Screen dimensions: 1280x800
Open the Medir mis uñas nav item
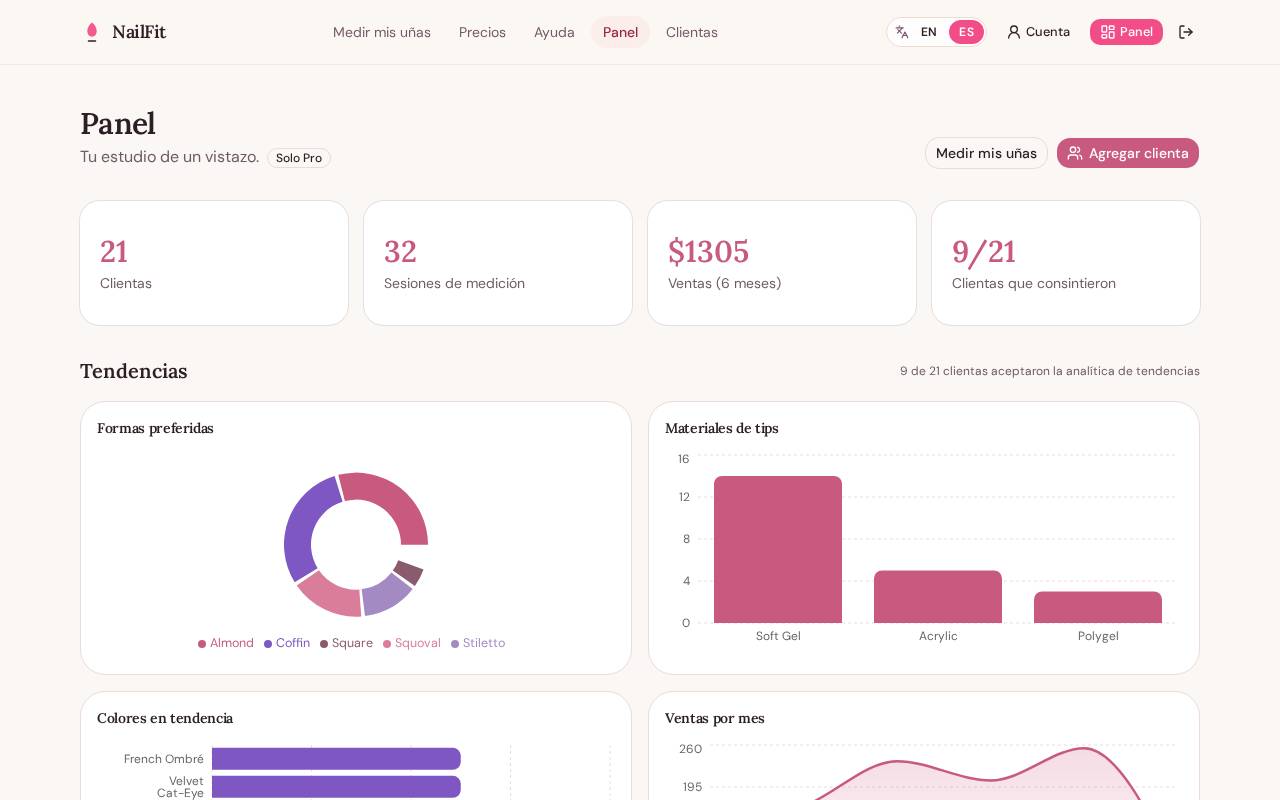[x=382, y=32]
